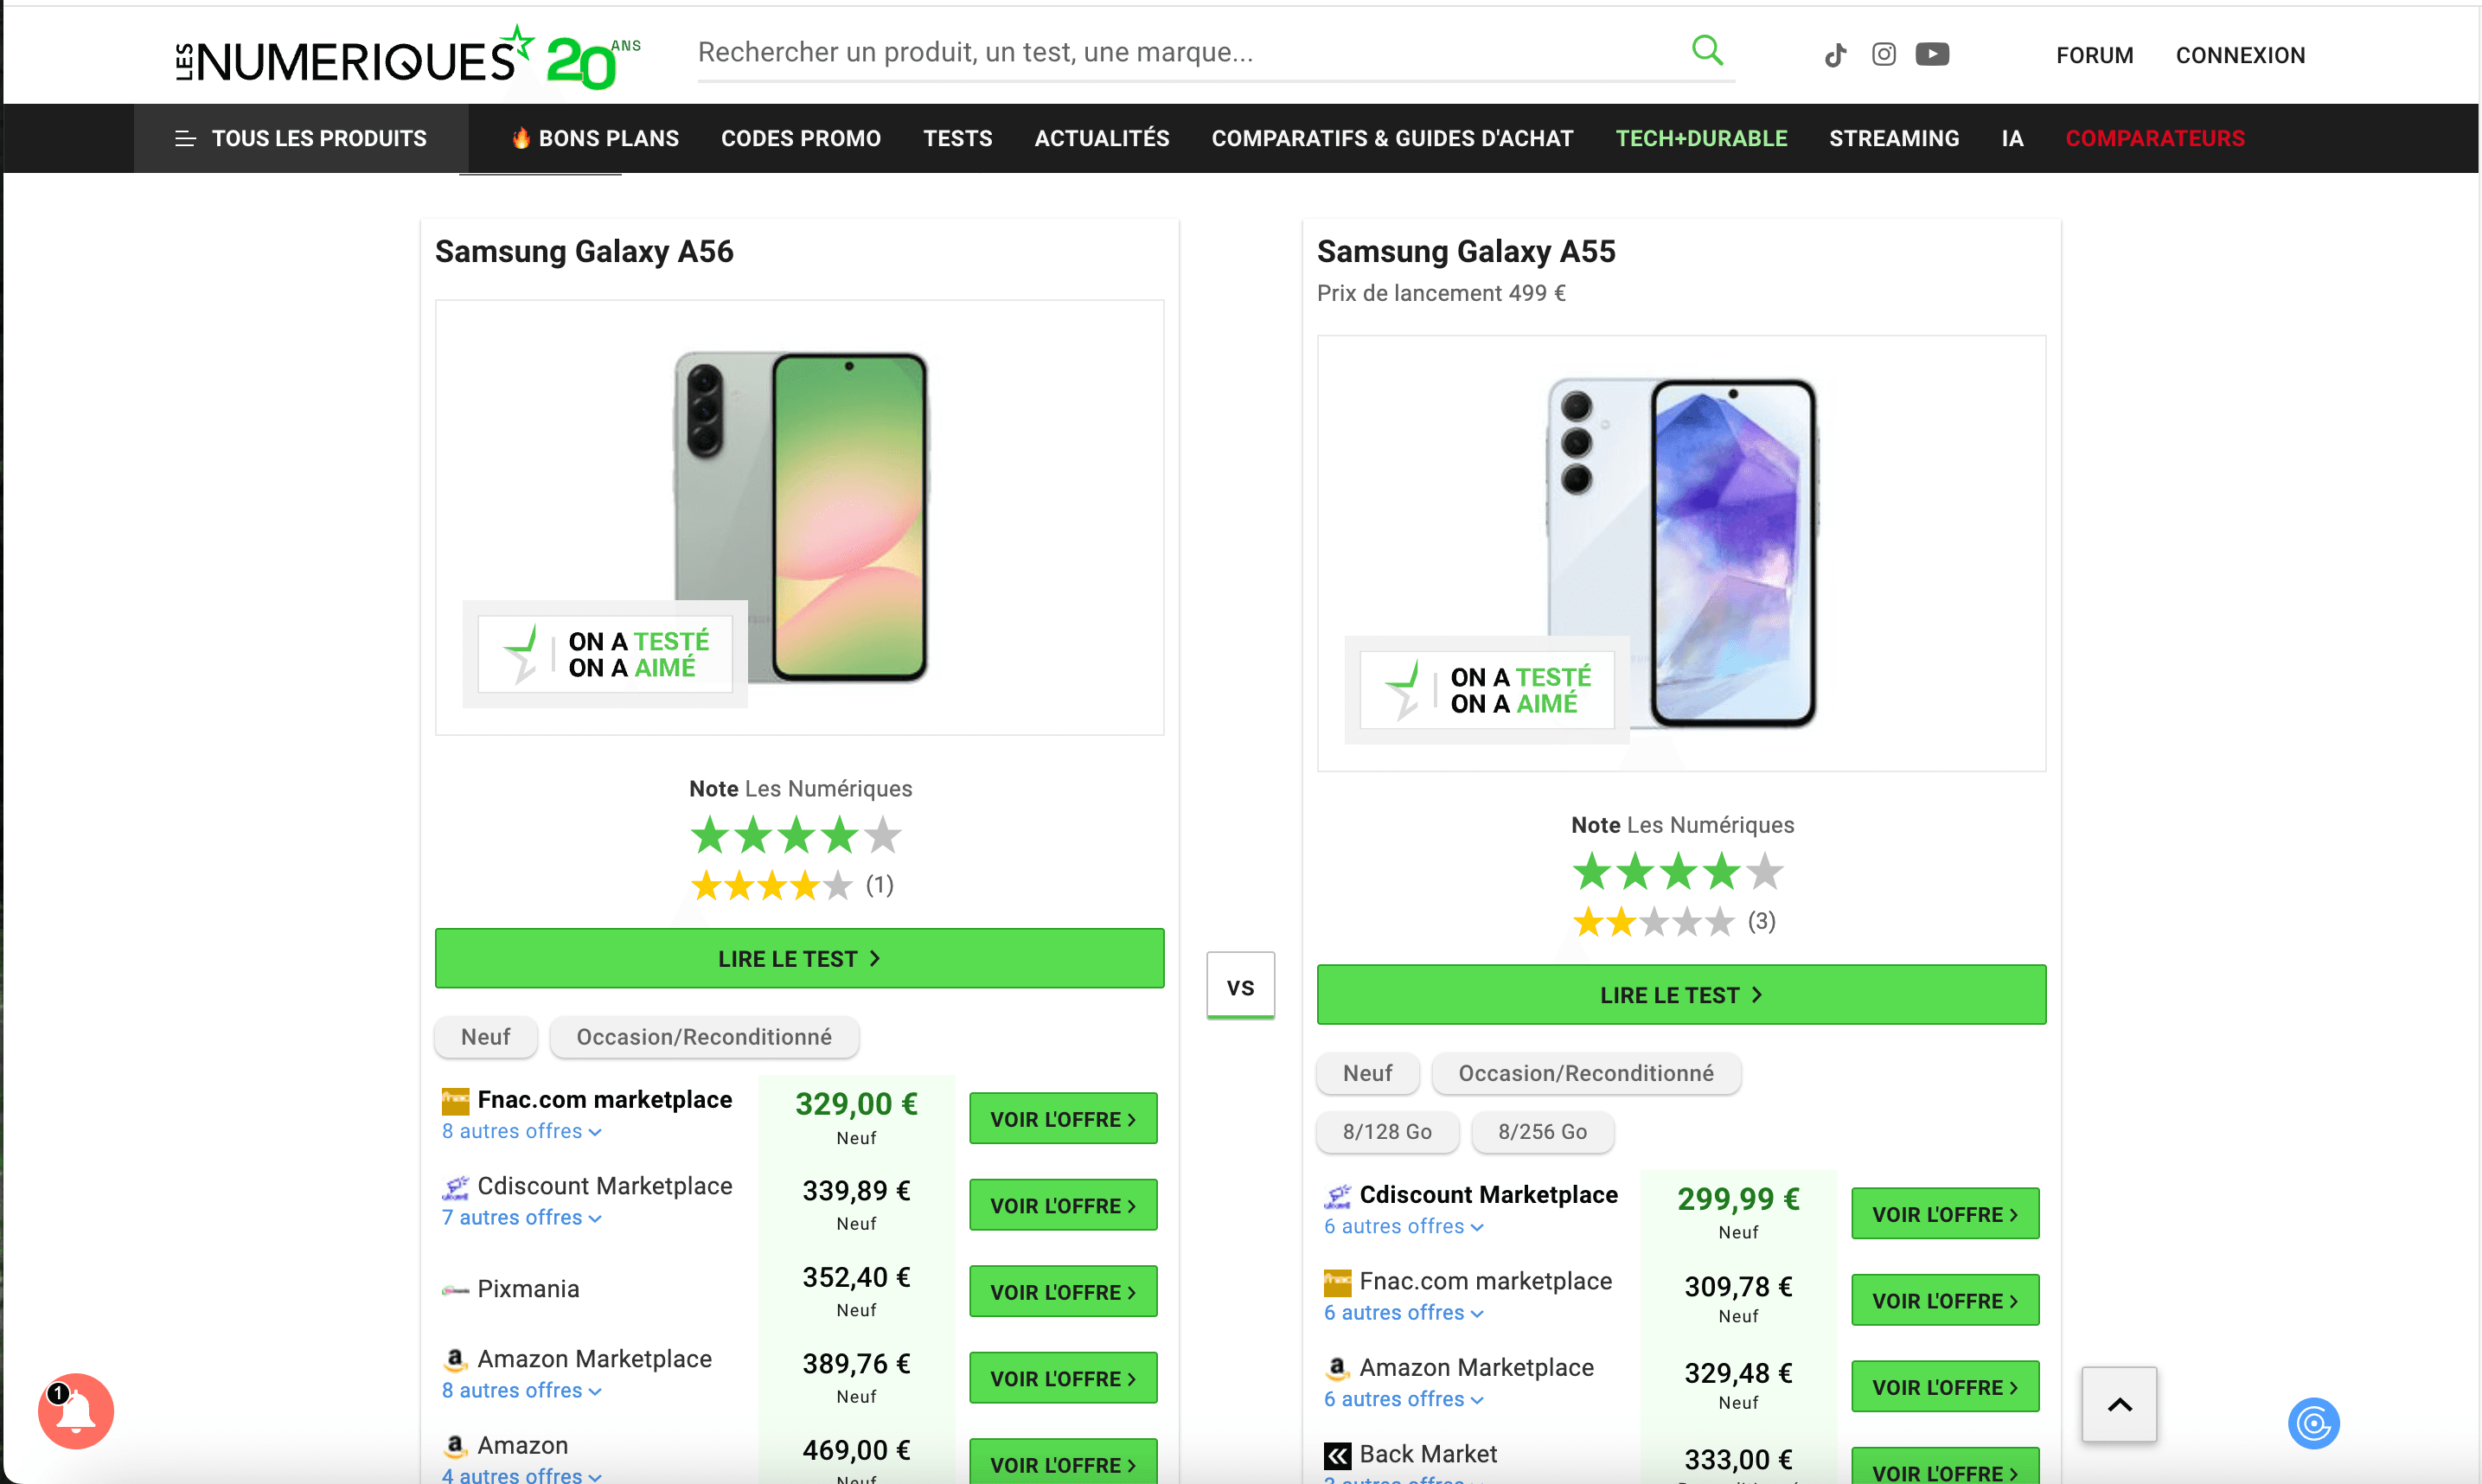Select the 8/256 Go storage filter
2482x1484 pixels.
(1542, 1131)
